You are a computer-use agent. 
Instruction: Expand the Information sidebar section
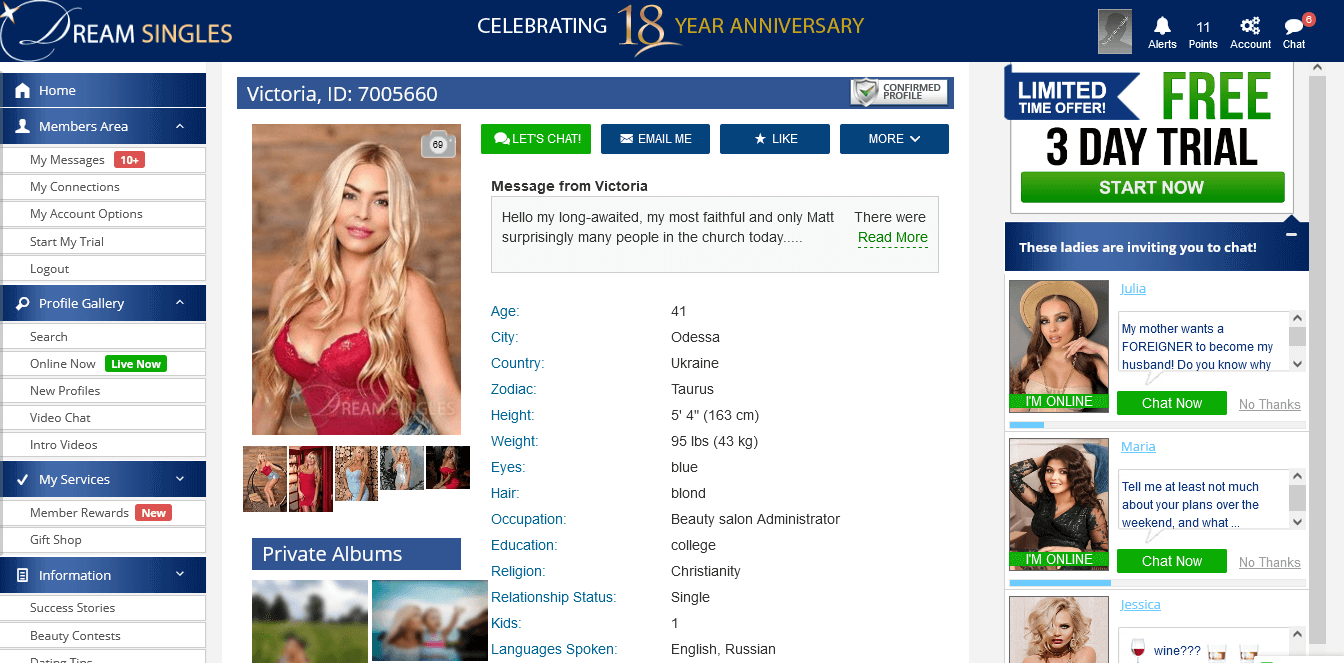[180, 574]
